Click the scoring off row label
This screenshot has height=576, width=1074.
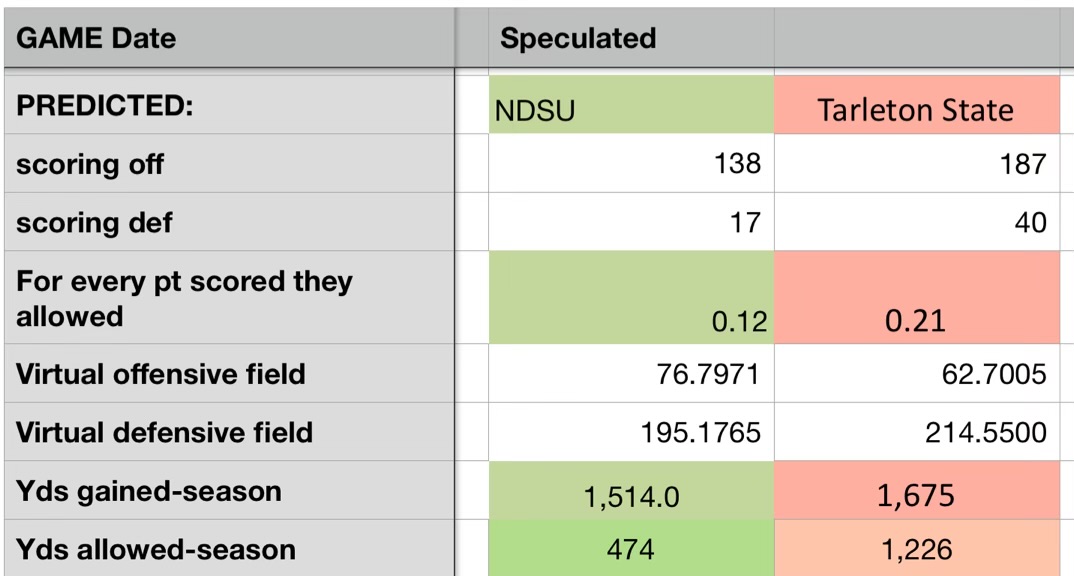click(x=230, y=164)
